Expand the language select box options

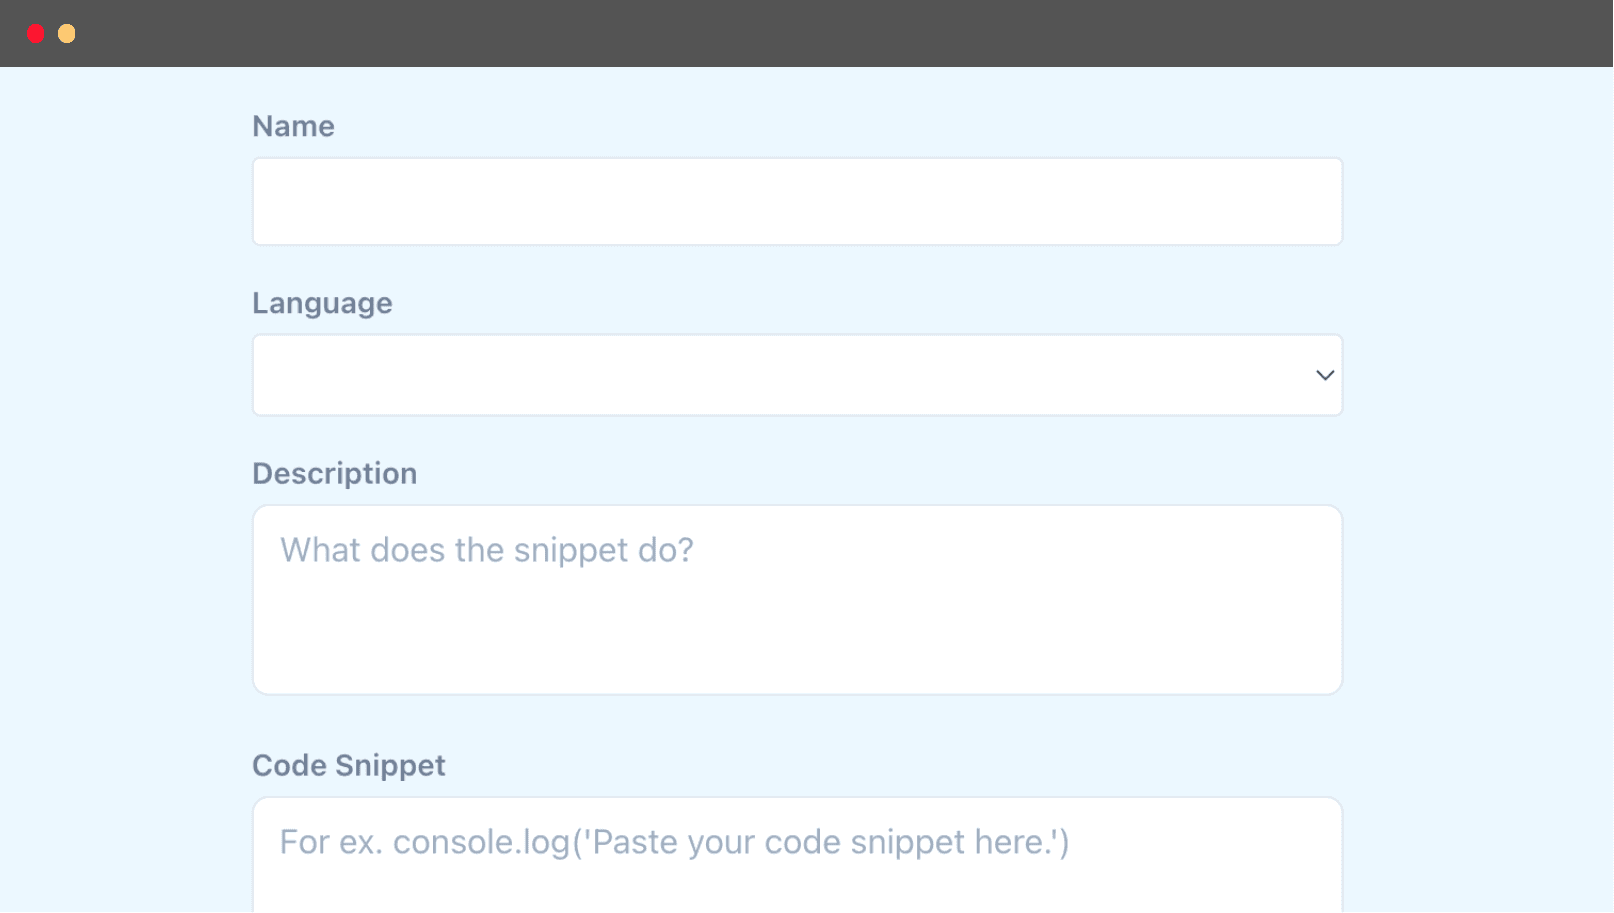pos(797,375)
